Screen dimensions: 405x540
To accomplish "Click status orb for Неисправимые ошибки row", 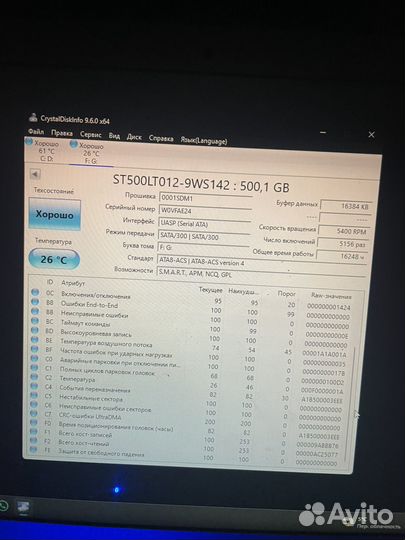I will pos(35,311).
